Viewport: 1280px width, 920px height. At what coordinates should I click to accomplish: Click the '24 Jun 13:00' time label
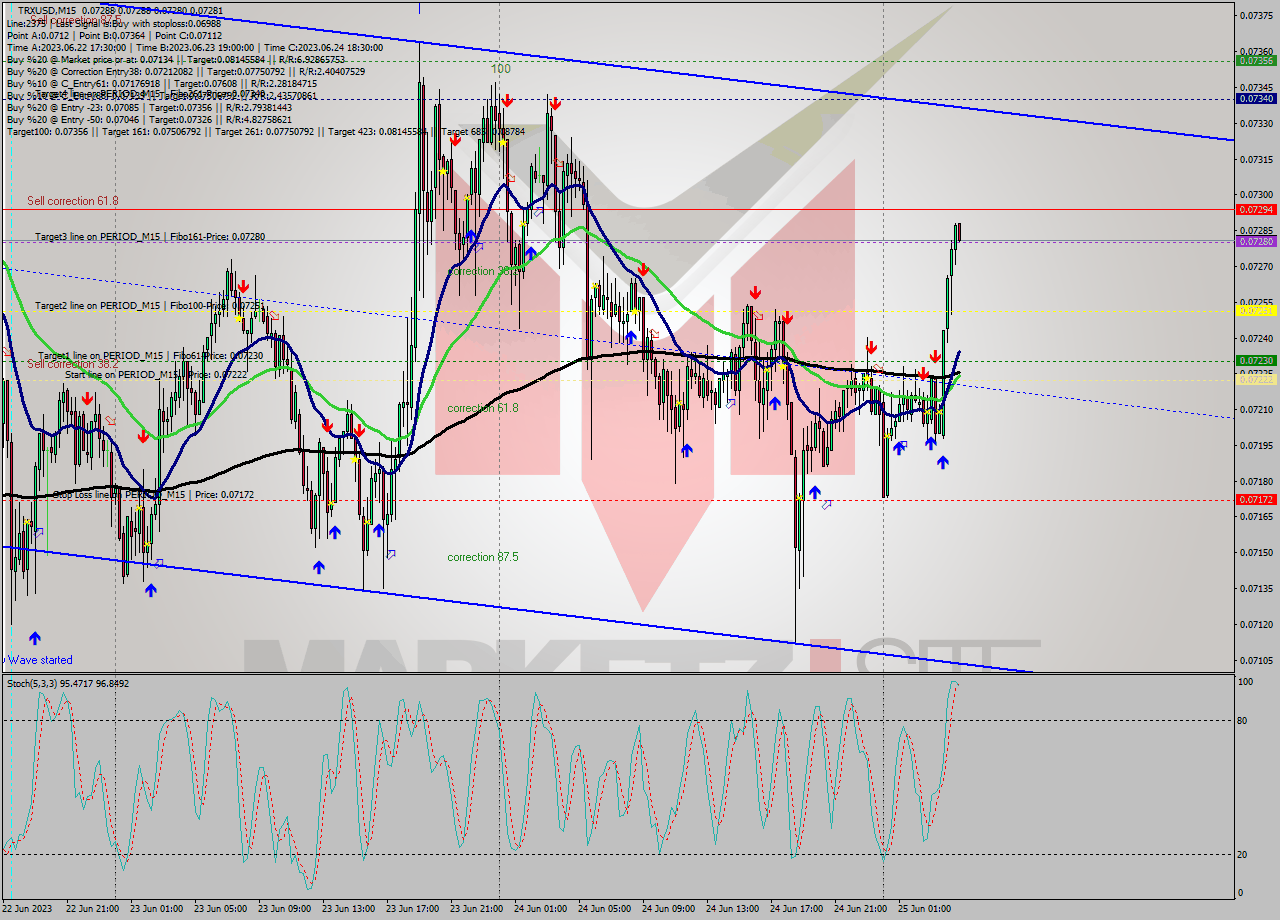(731, 909)
